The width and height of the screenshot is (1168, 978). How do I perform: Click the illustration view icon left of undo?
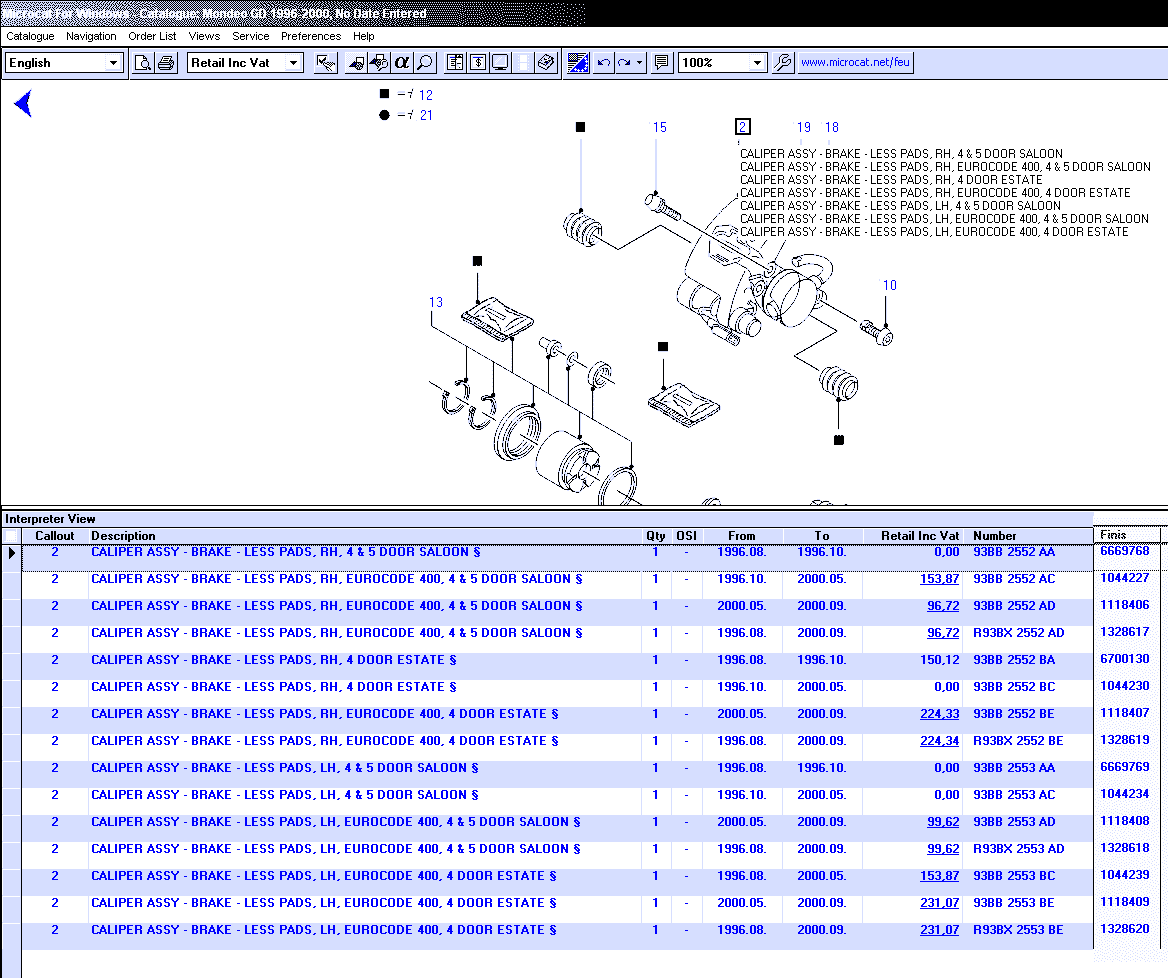pyautogui.click(x=578, y=63)
